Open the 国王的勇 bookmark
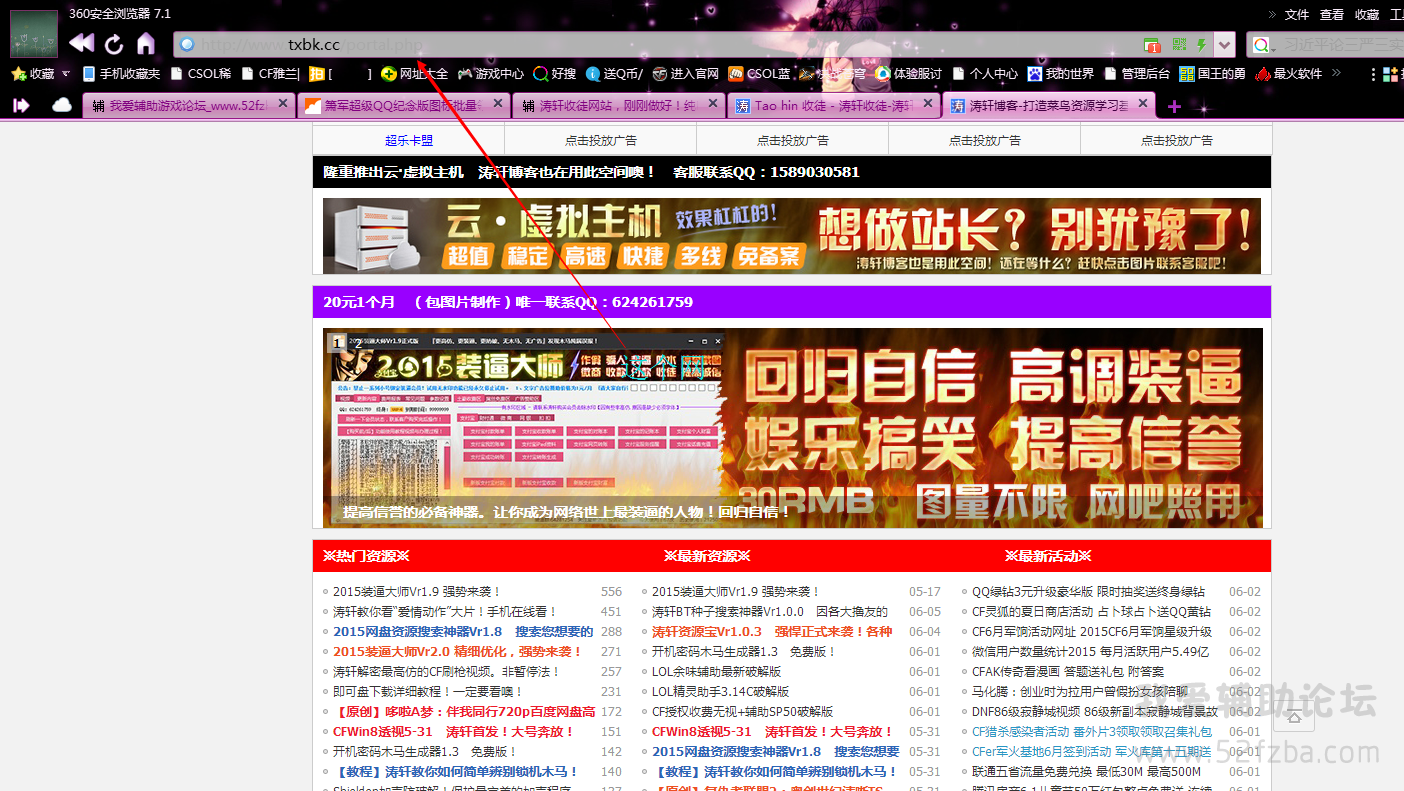The height and width of the screenshot is (791, 1404). (1213, 74)
